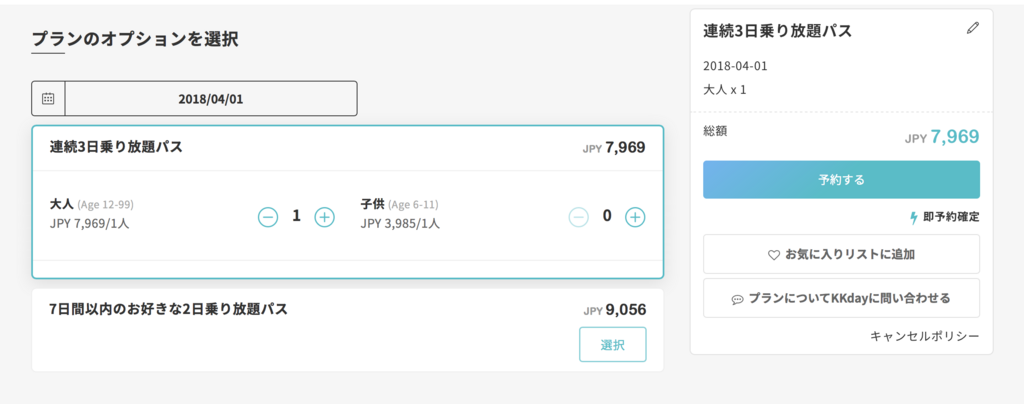Click the adult quantity number 1

coord(296,216)
